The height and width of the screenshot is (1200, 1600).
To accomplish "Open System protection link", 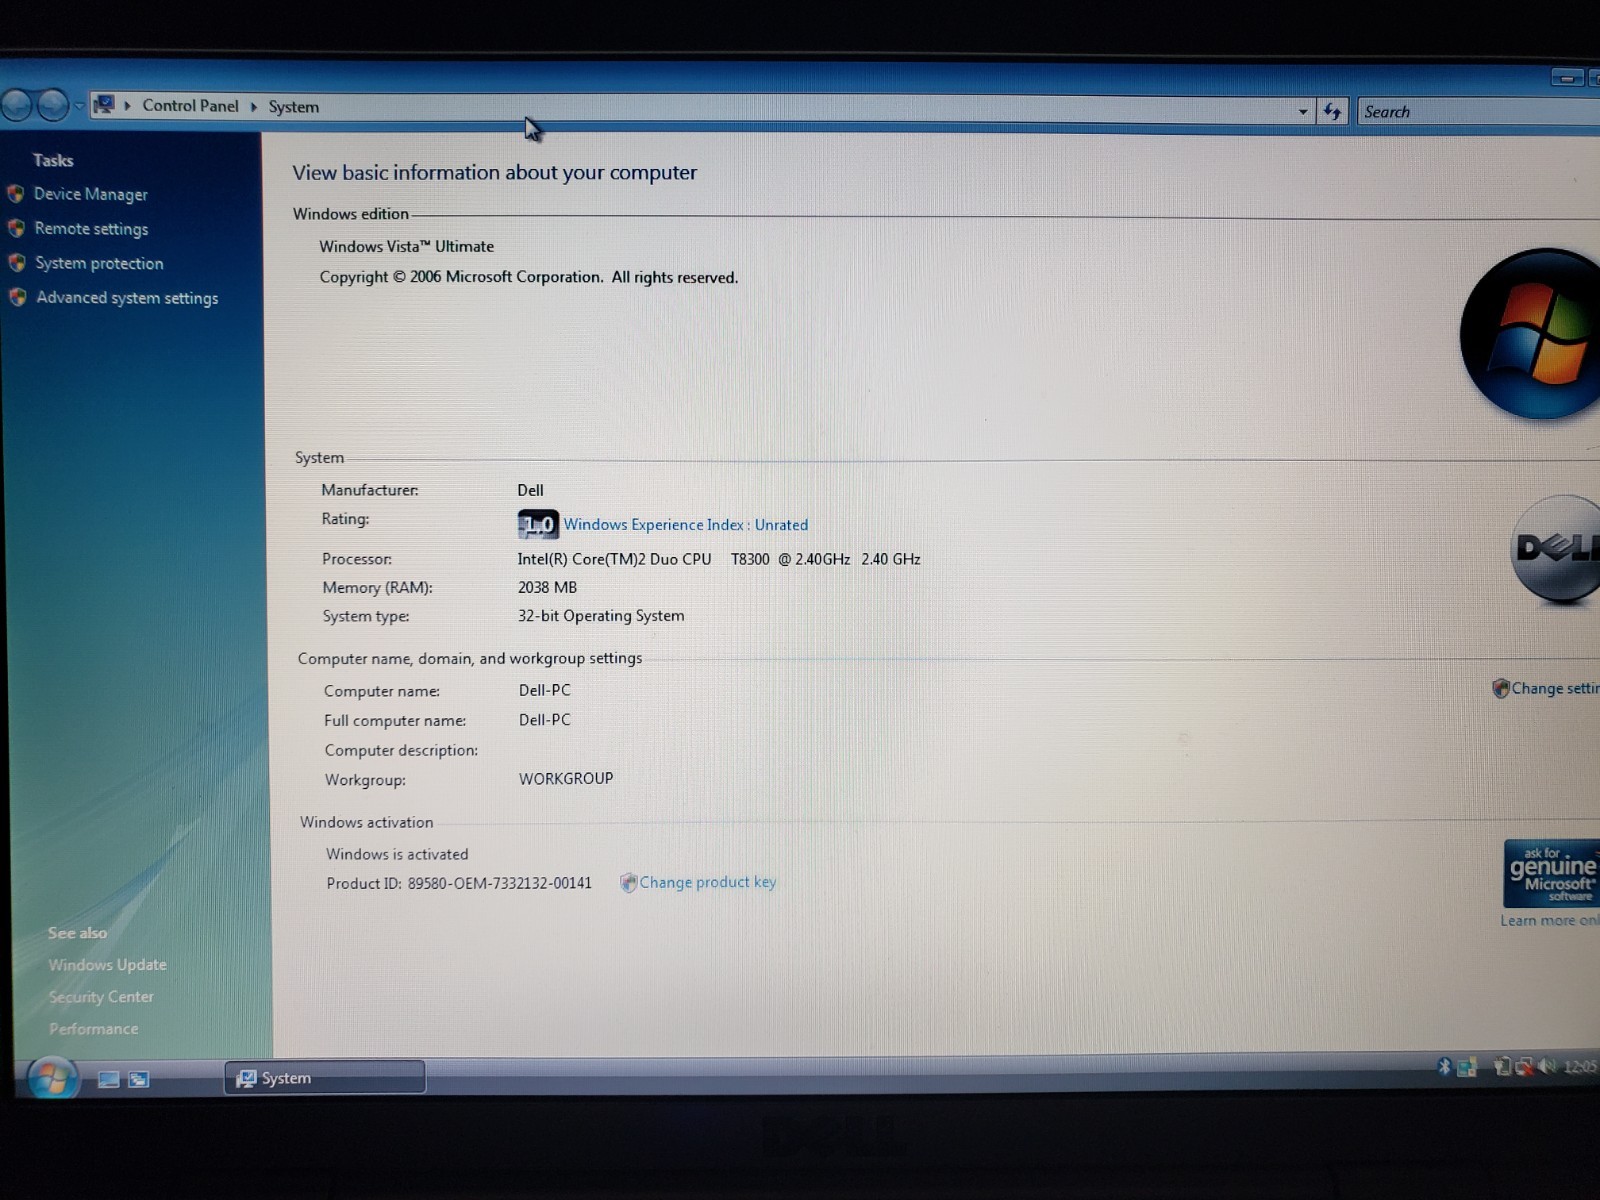I will pyautogui.click(x=99, y=263).
